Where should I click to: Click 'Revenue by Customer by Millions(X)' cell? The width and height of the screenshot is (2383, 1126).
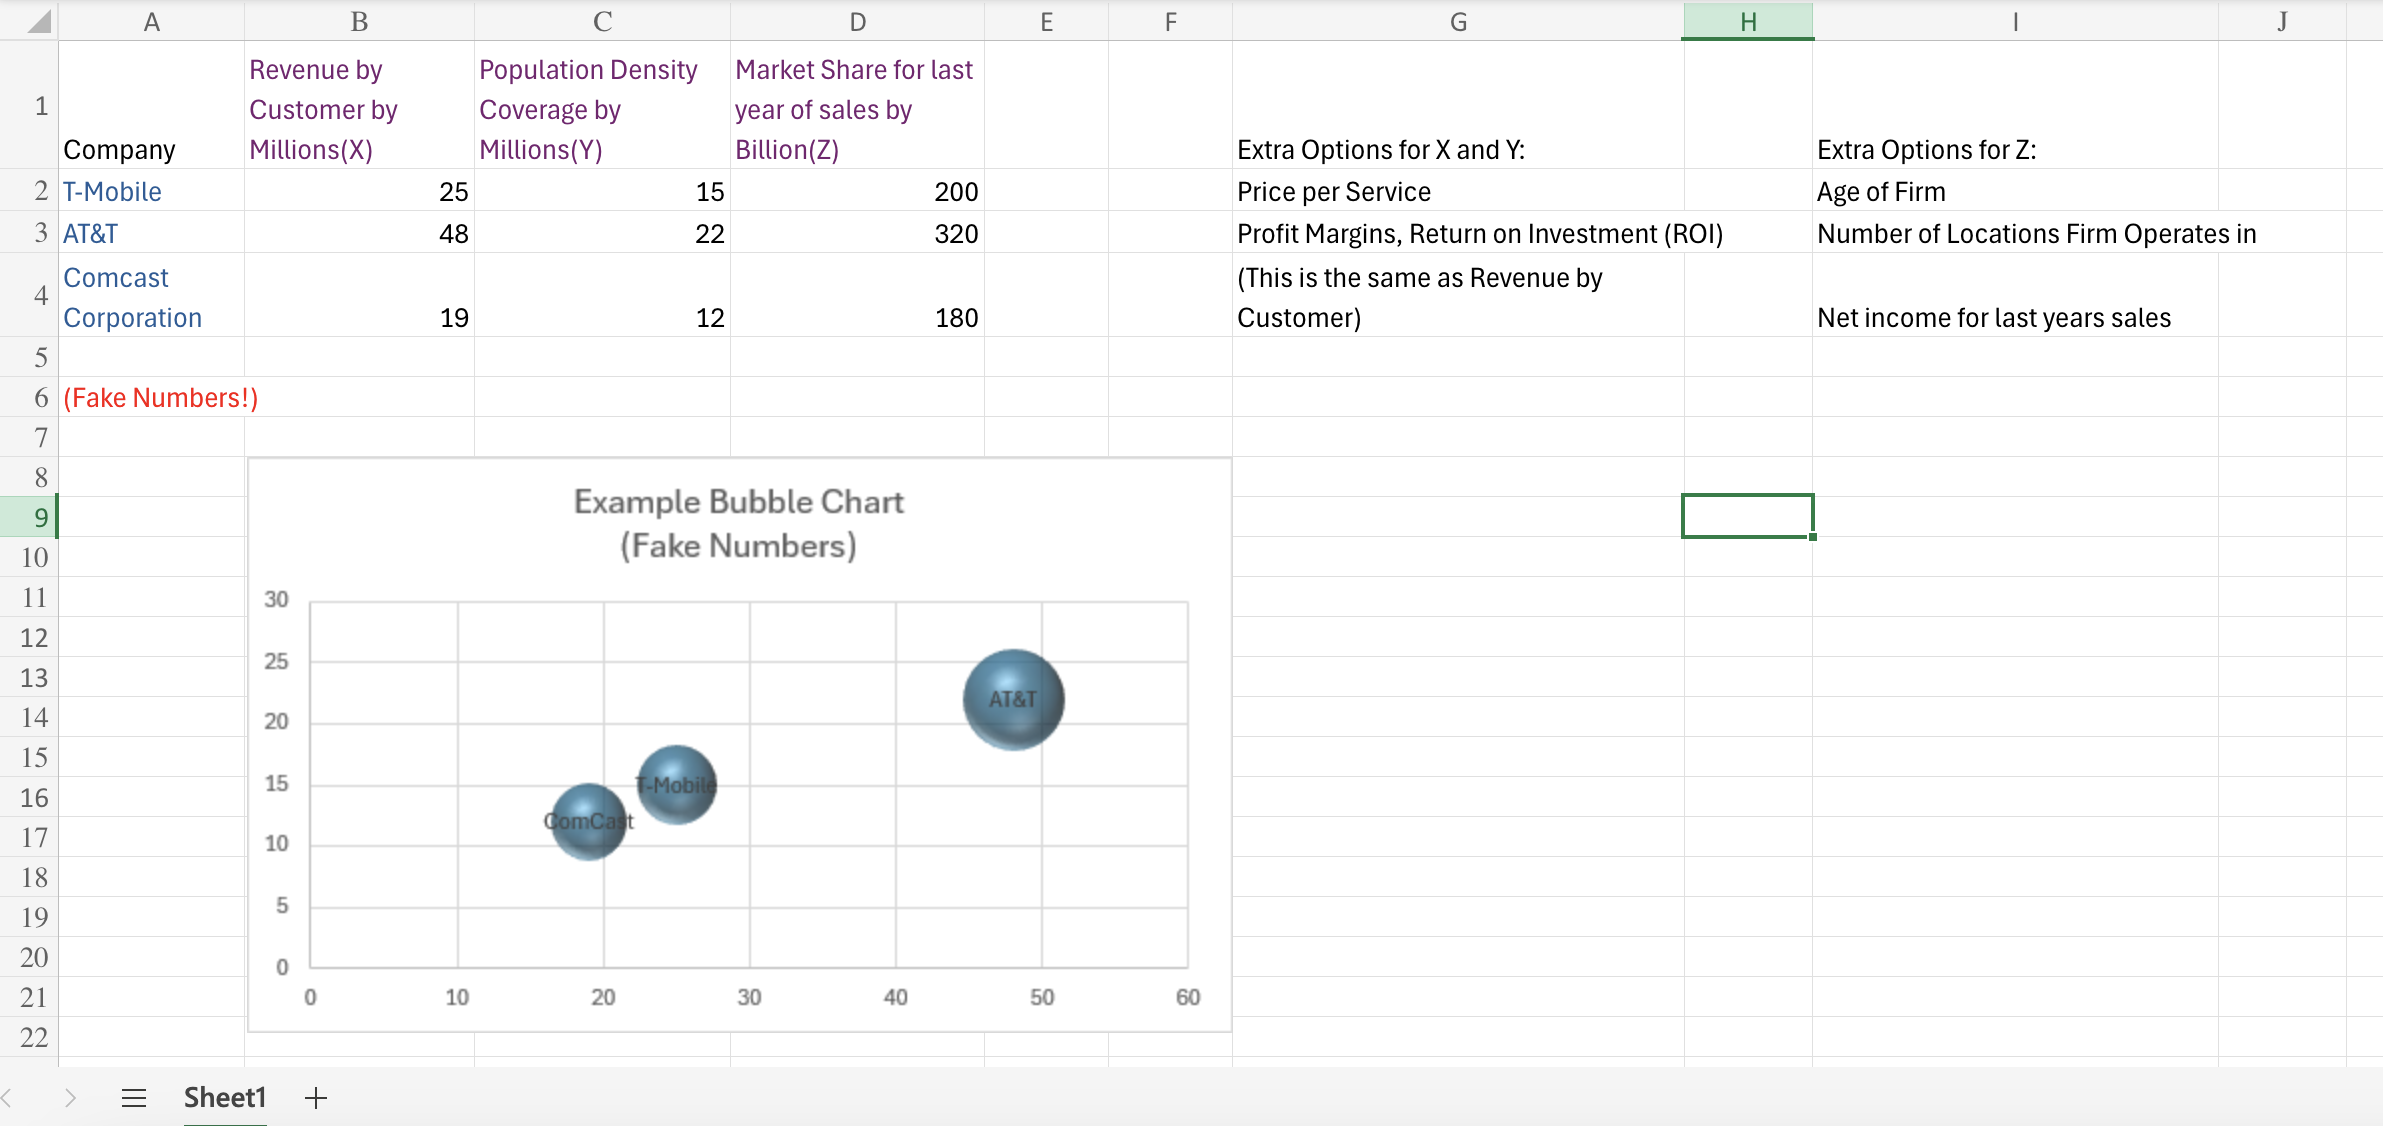coord(359,105)
